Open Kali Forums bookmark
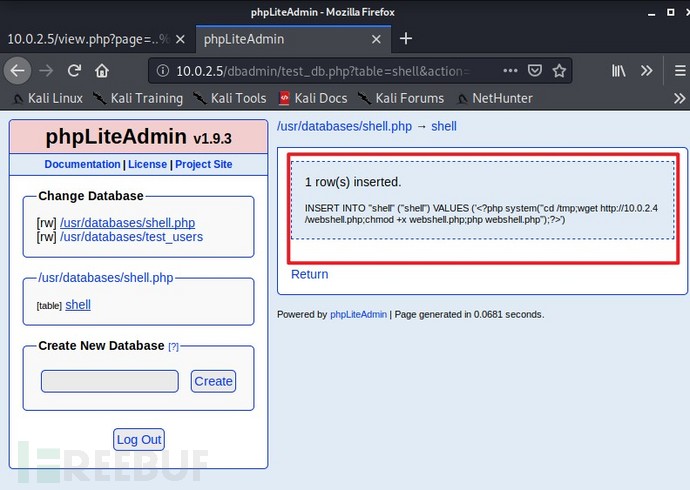The image size is (690, 490). (400, 98)
